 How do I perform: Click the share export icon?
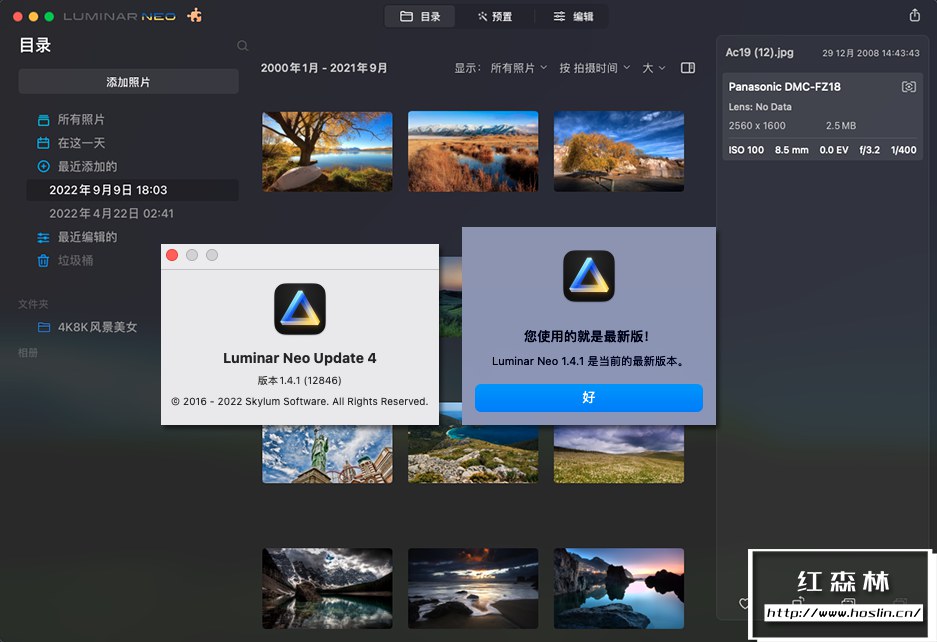[x=914, y=16]
